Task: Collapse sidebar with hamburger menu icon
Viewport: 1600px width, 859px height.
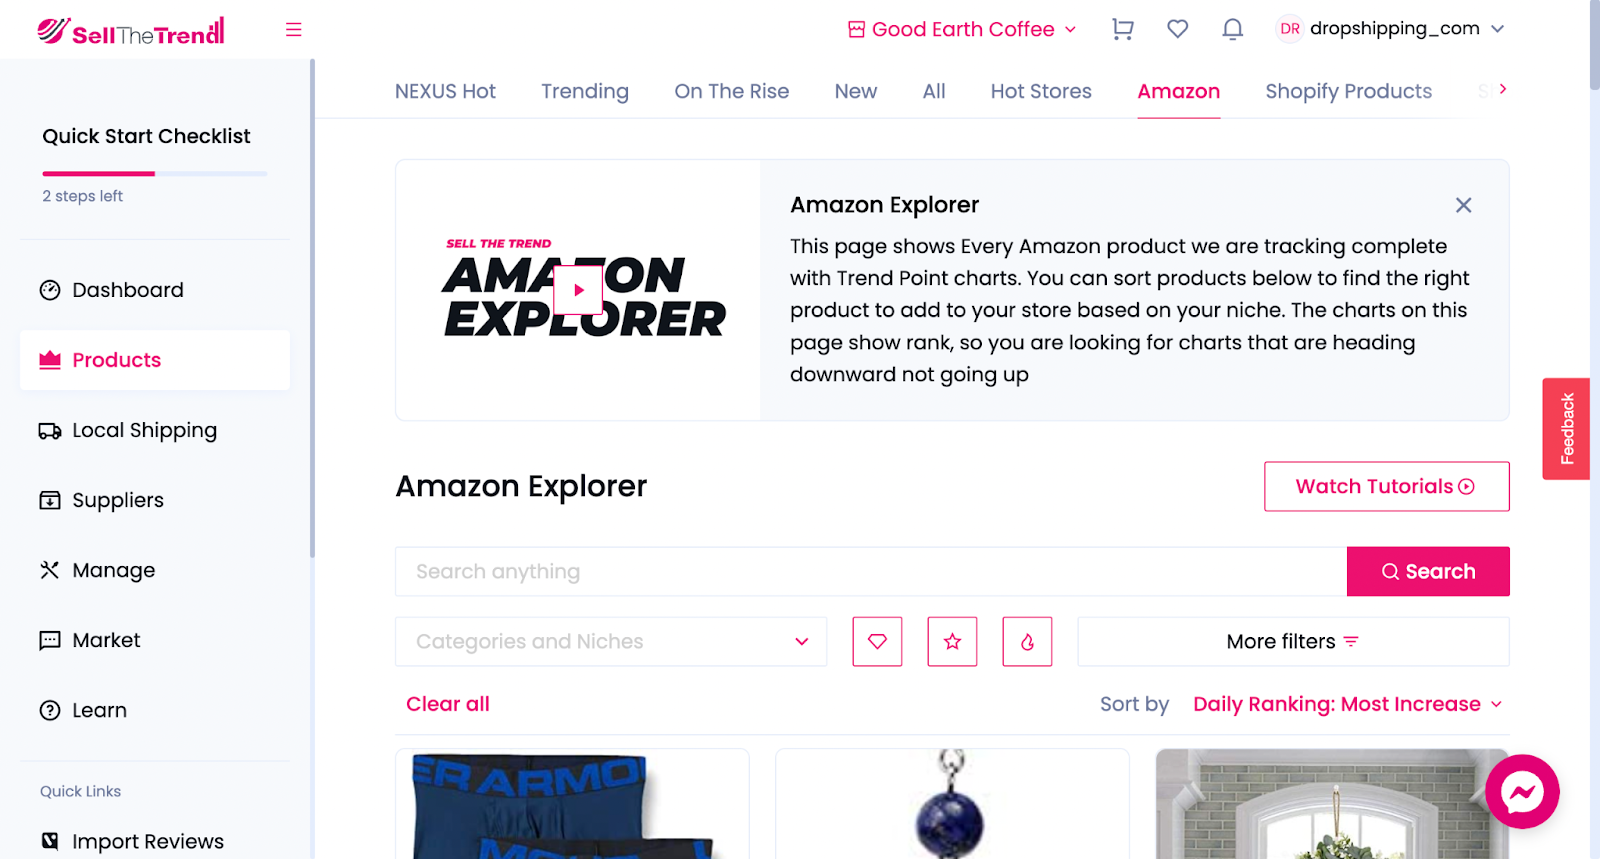Action: pyautogui.click(x=293, y=29)
